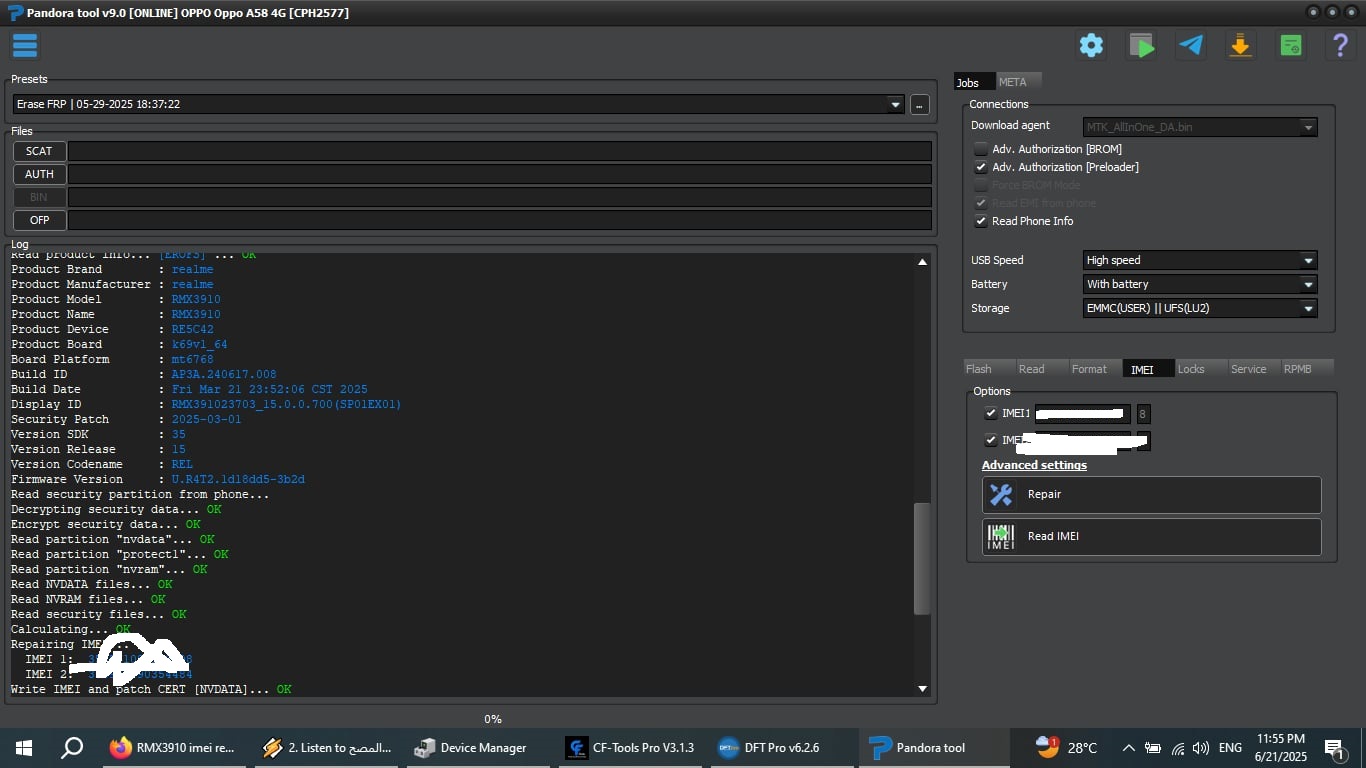The image size is (1366, 768).
Task: Click the presets ellipsis button
Action: coord(920,104)
